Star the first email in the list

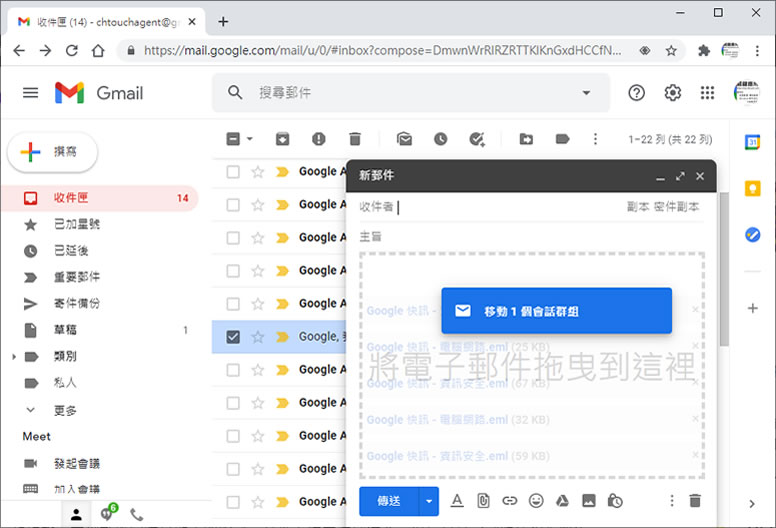click(x=258, y=172)
